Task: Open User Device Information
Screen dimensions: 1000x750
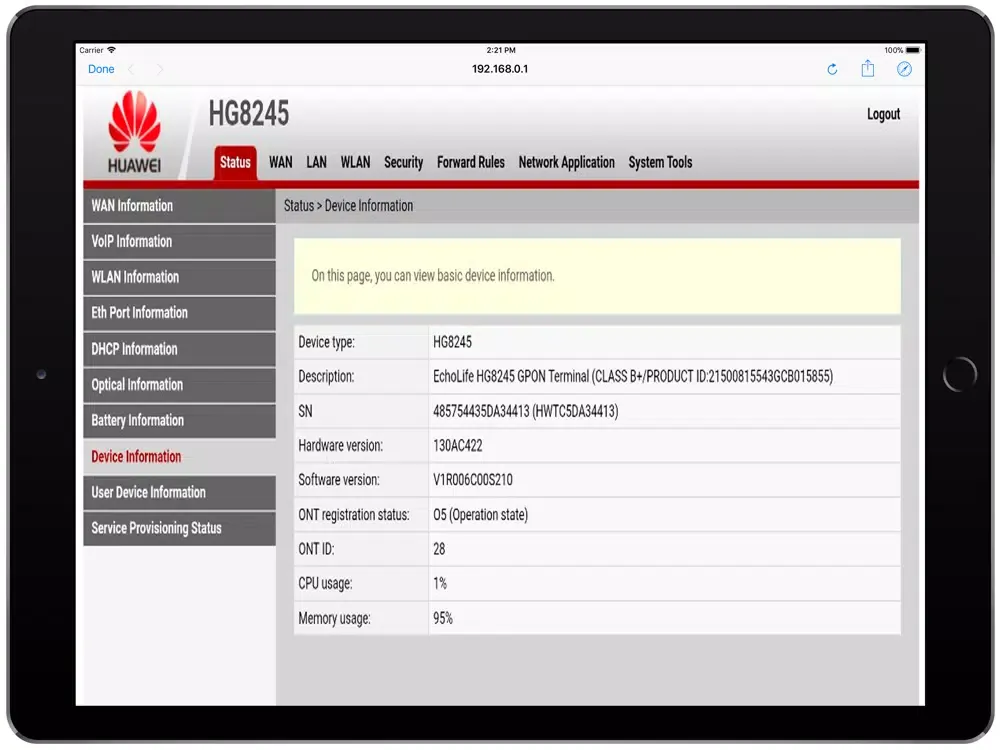Action: 179,492
